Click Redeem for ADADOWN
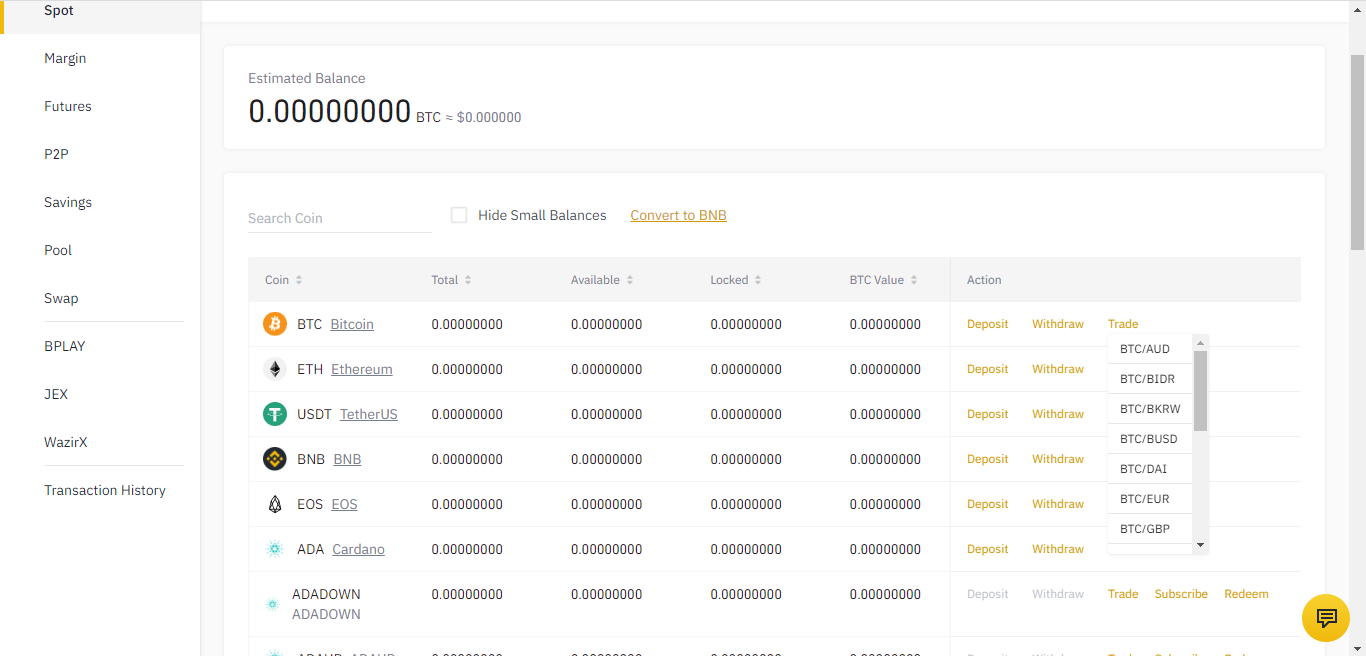 click(1246, 594)
